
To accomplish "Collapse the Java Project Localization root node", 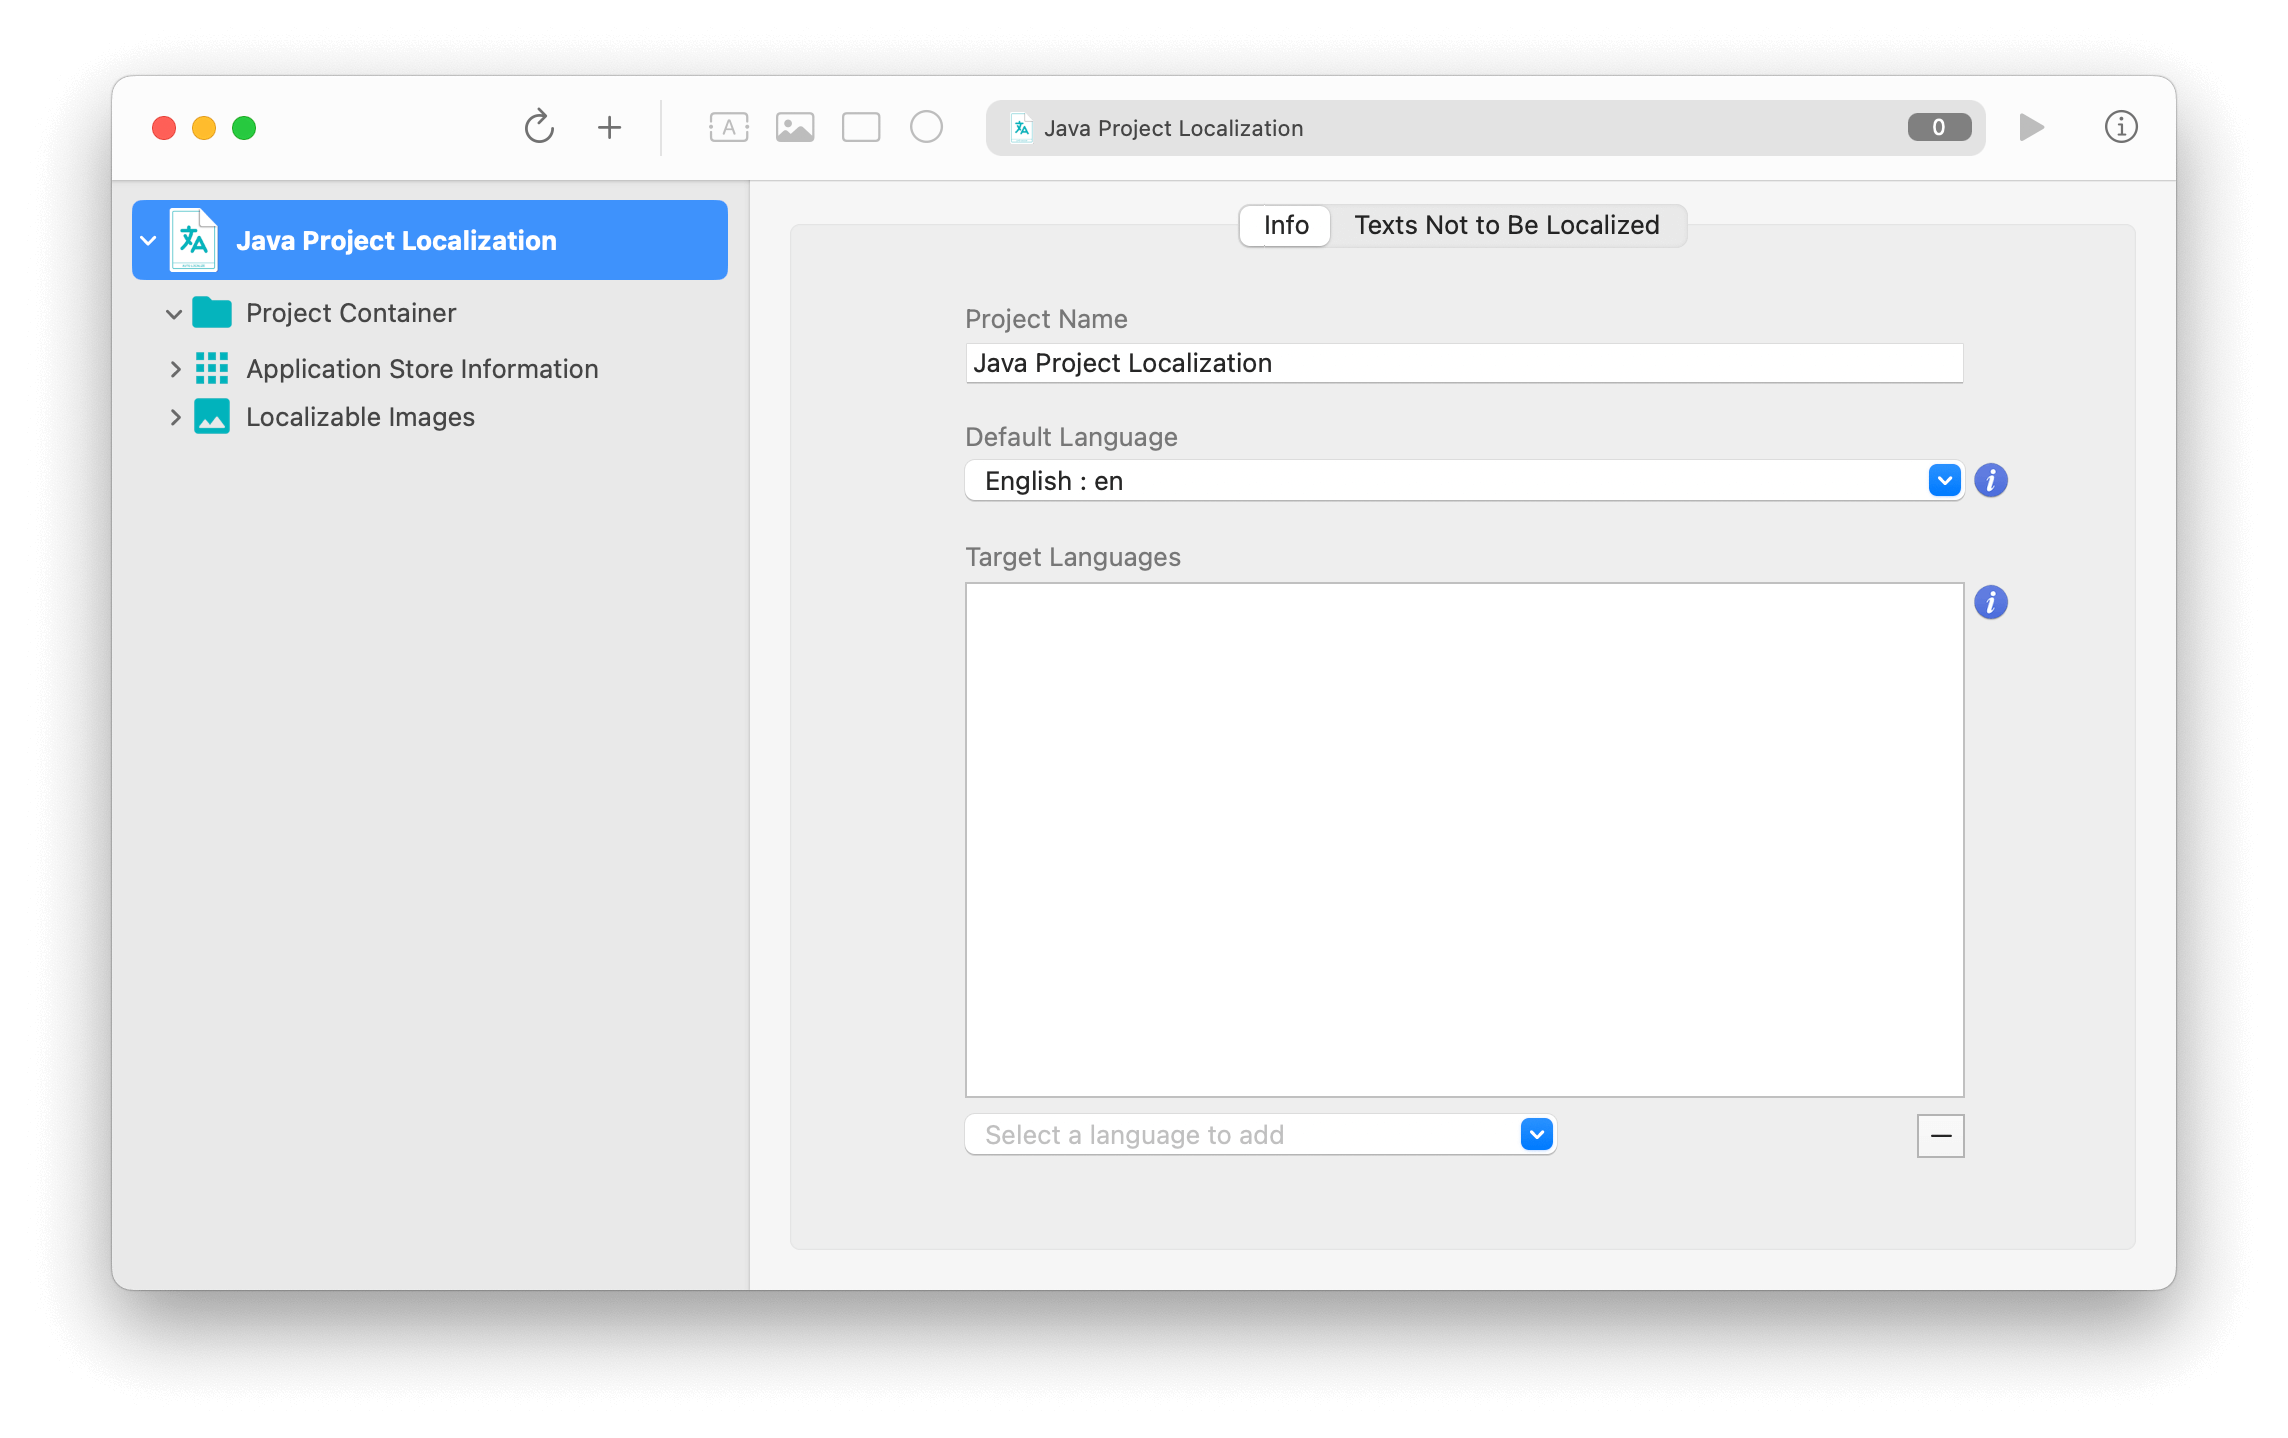I will tap(149, 240).
